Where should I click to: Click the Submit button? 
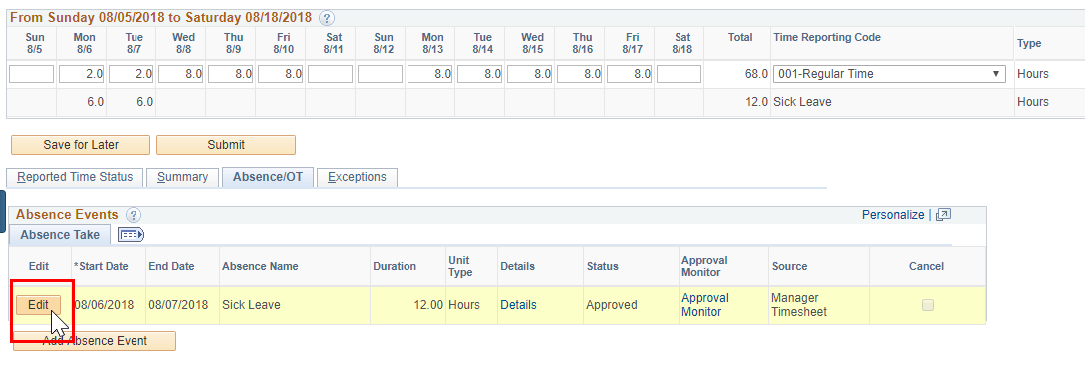(x=226, y=145)
